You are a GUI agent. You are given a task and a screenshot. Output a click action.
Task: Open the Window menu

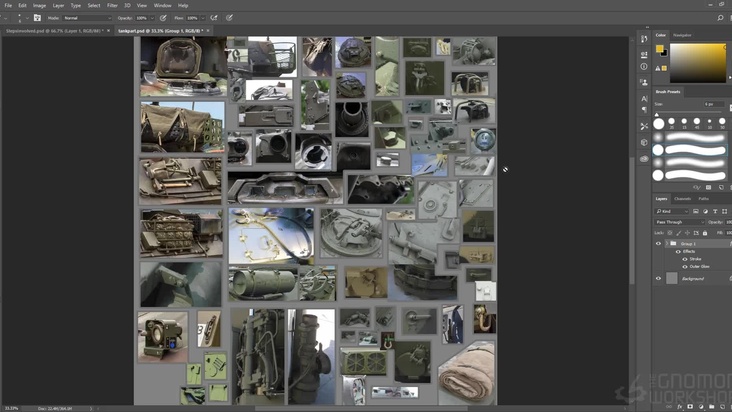click(162, 6)
